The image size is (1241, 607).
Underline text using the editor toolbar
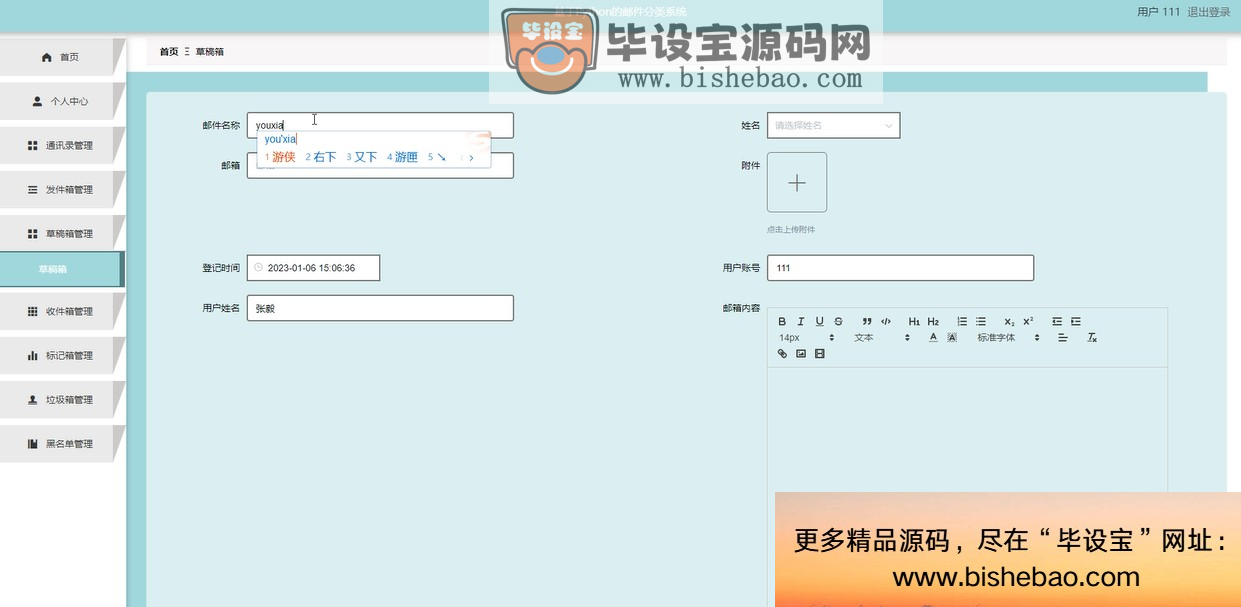819,321
